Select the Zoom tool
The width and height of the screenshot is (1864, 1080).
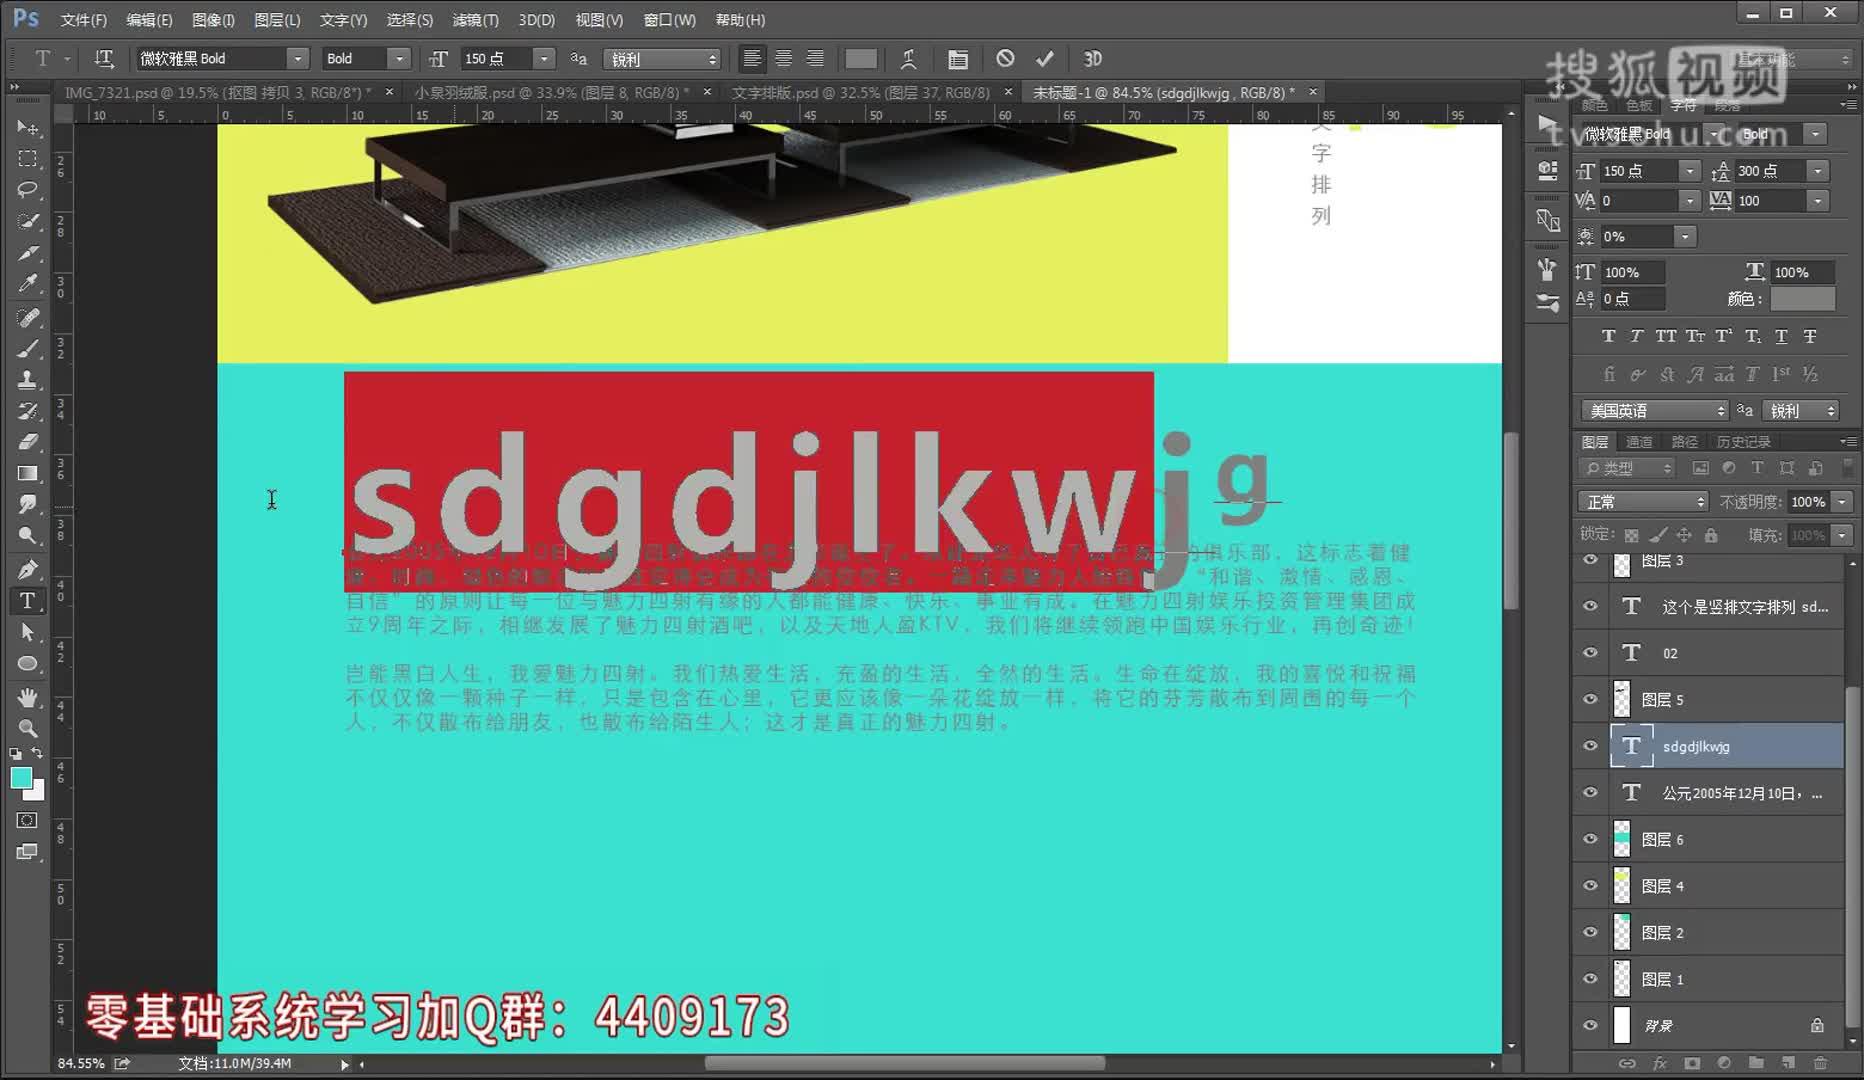[29, 728]
